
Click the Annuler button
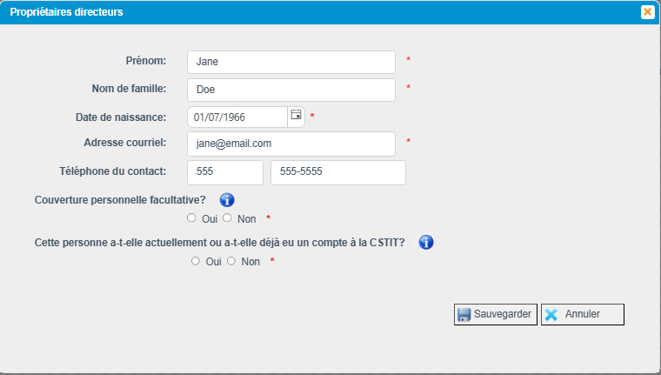coord(583,314)
